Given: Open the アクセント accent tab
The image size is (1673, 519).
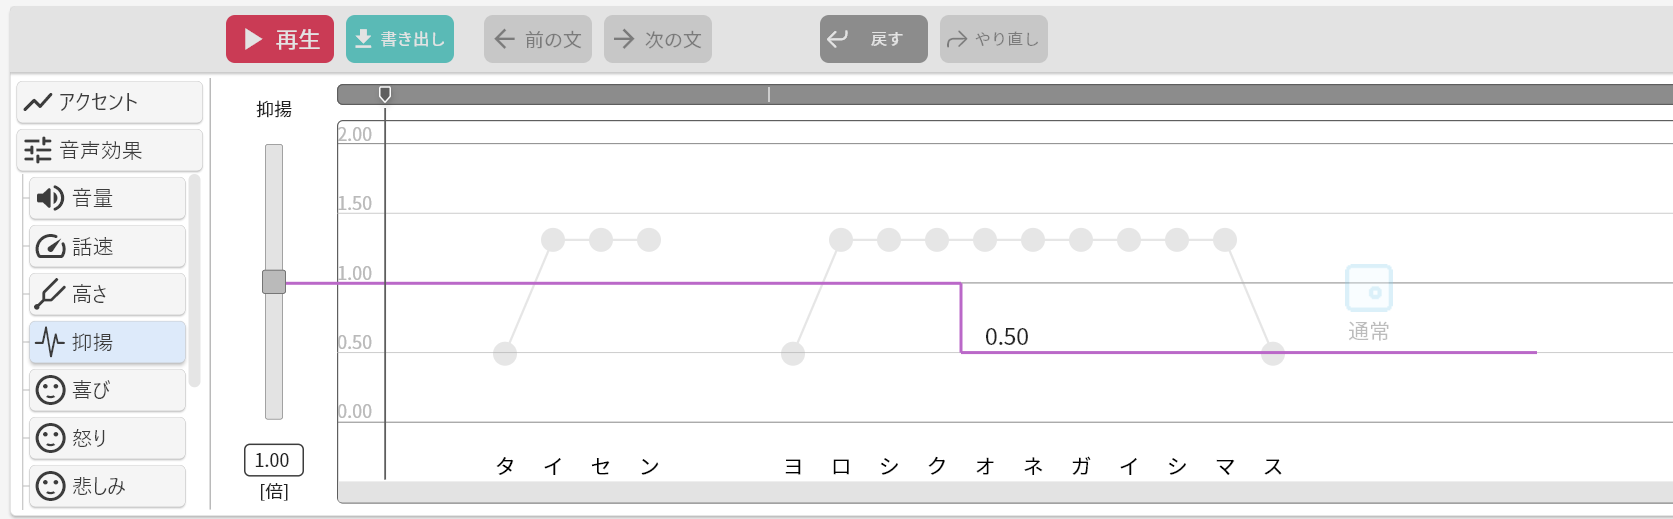Looking at the screenshot, I should [x=109, y=102].
